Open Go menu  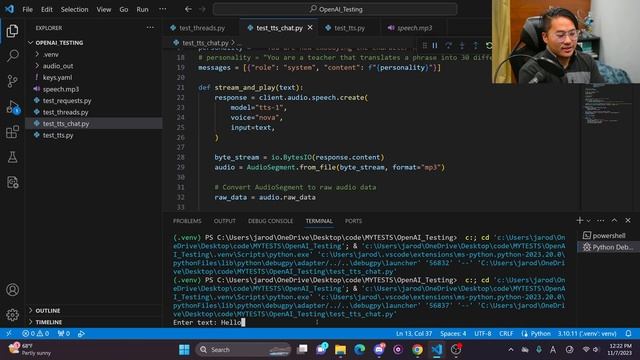pyautogui.click(x=124, y=9)
